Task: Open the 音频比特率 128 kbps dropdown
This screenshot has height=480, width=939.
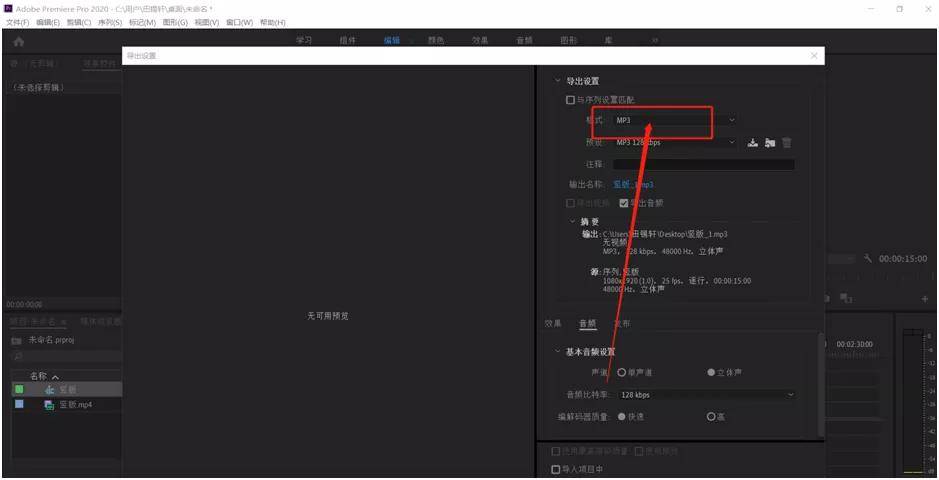Action: pyautogui.click(x=707, y=395)
